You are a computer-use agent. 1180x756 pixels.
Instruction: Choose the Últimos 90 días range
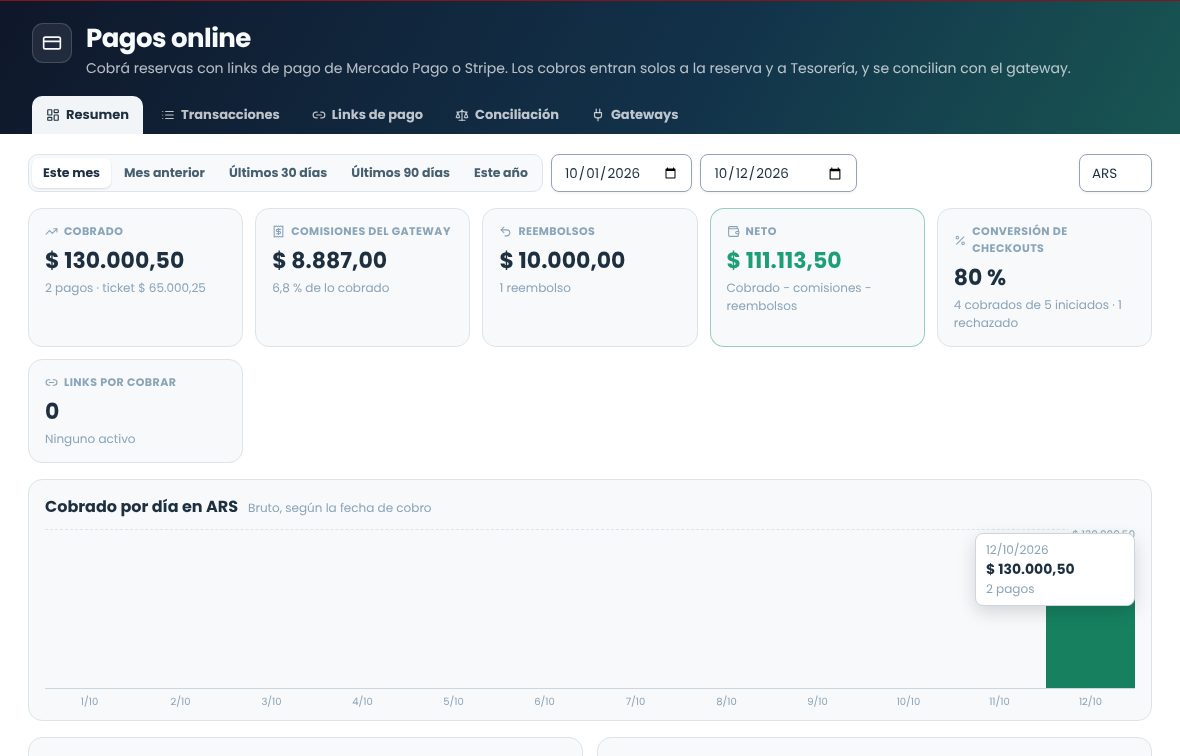pos(400,173)
